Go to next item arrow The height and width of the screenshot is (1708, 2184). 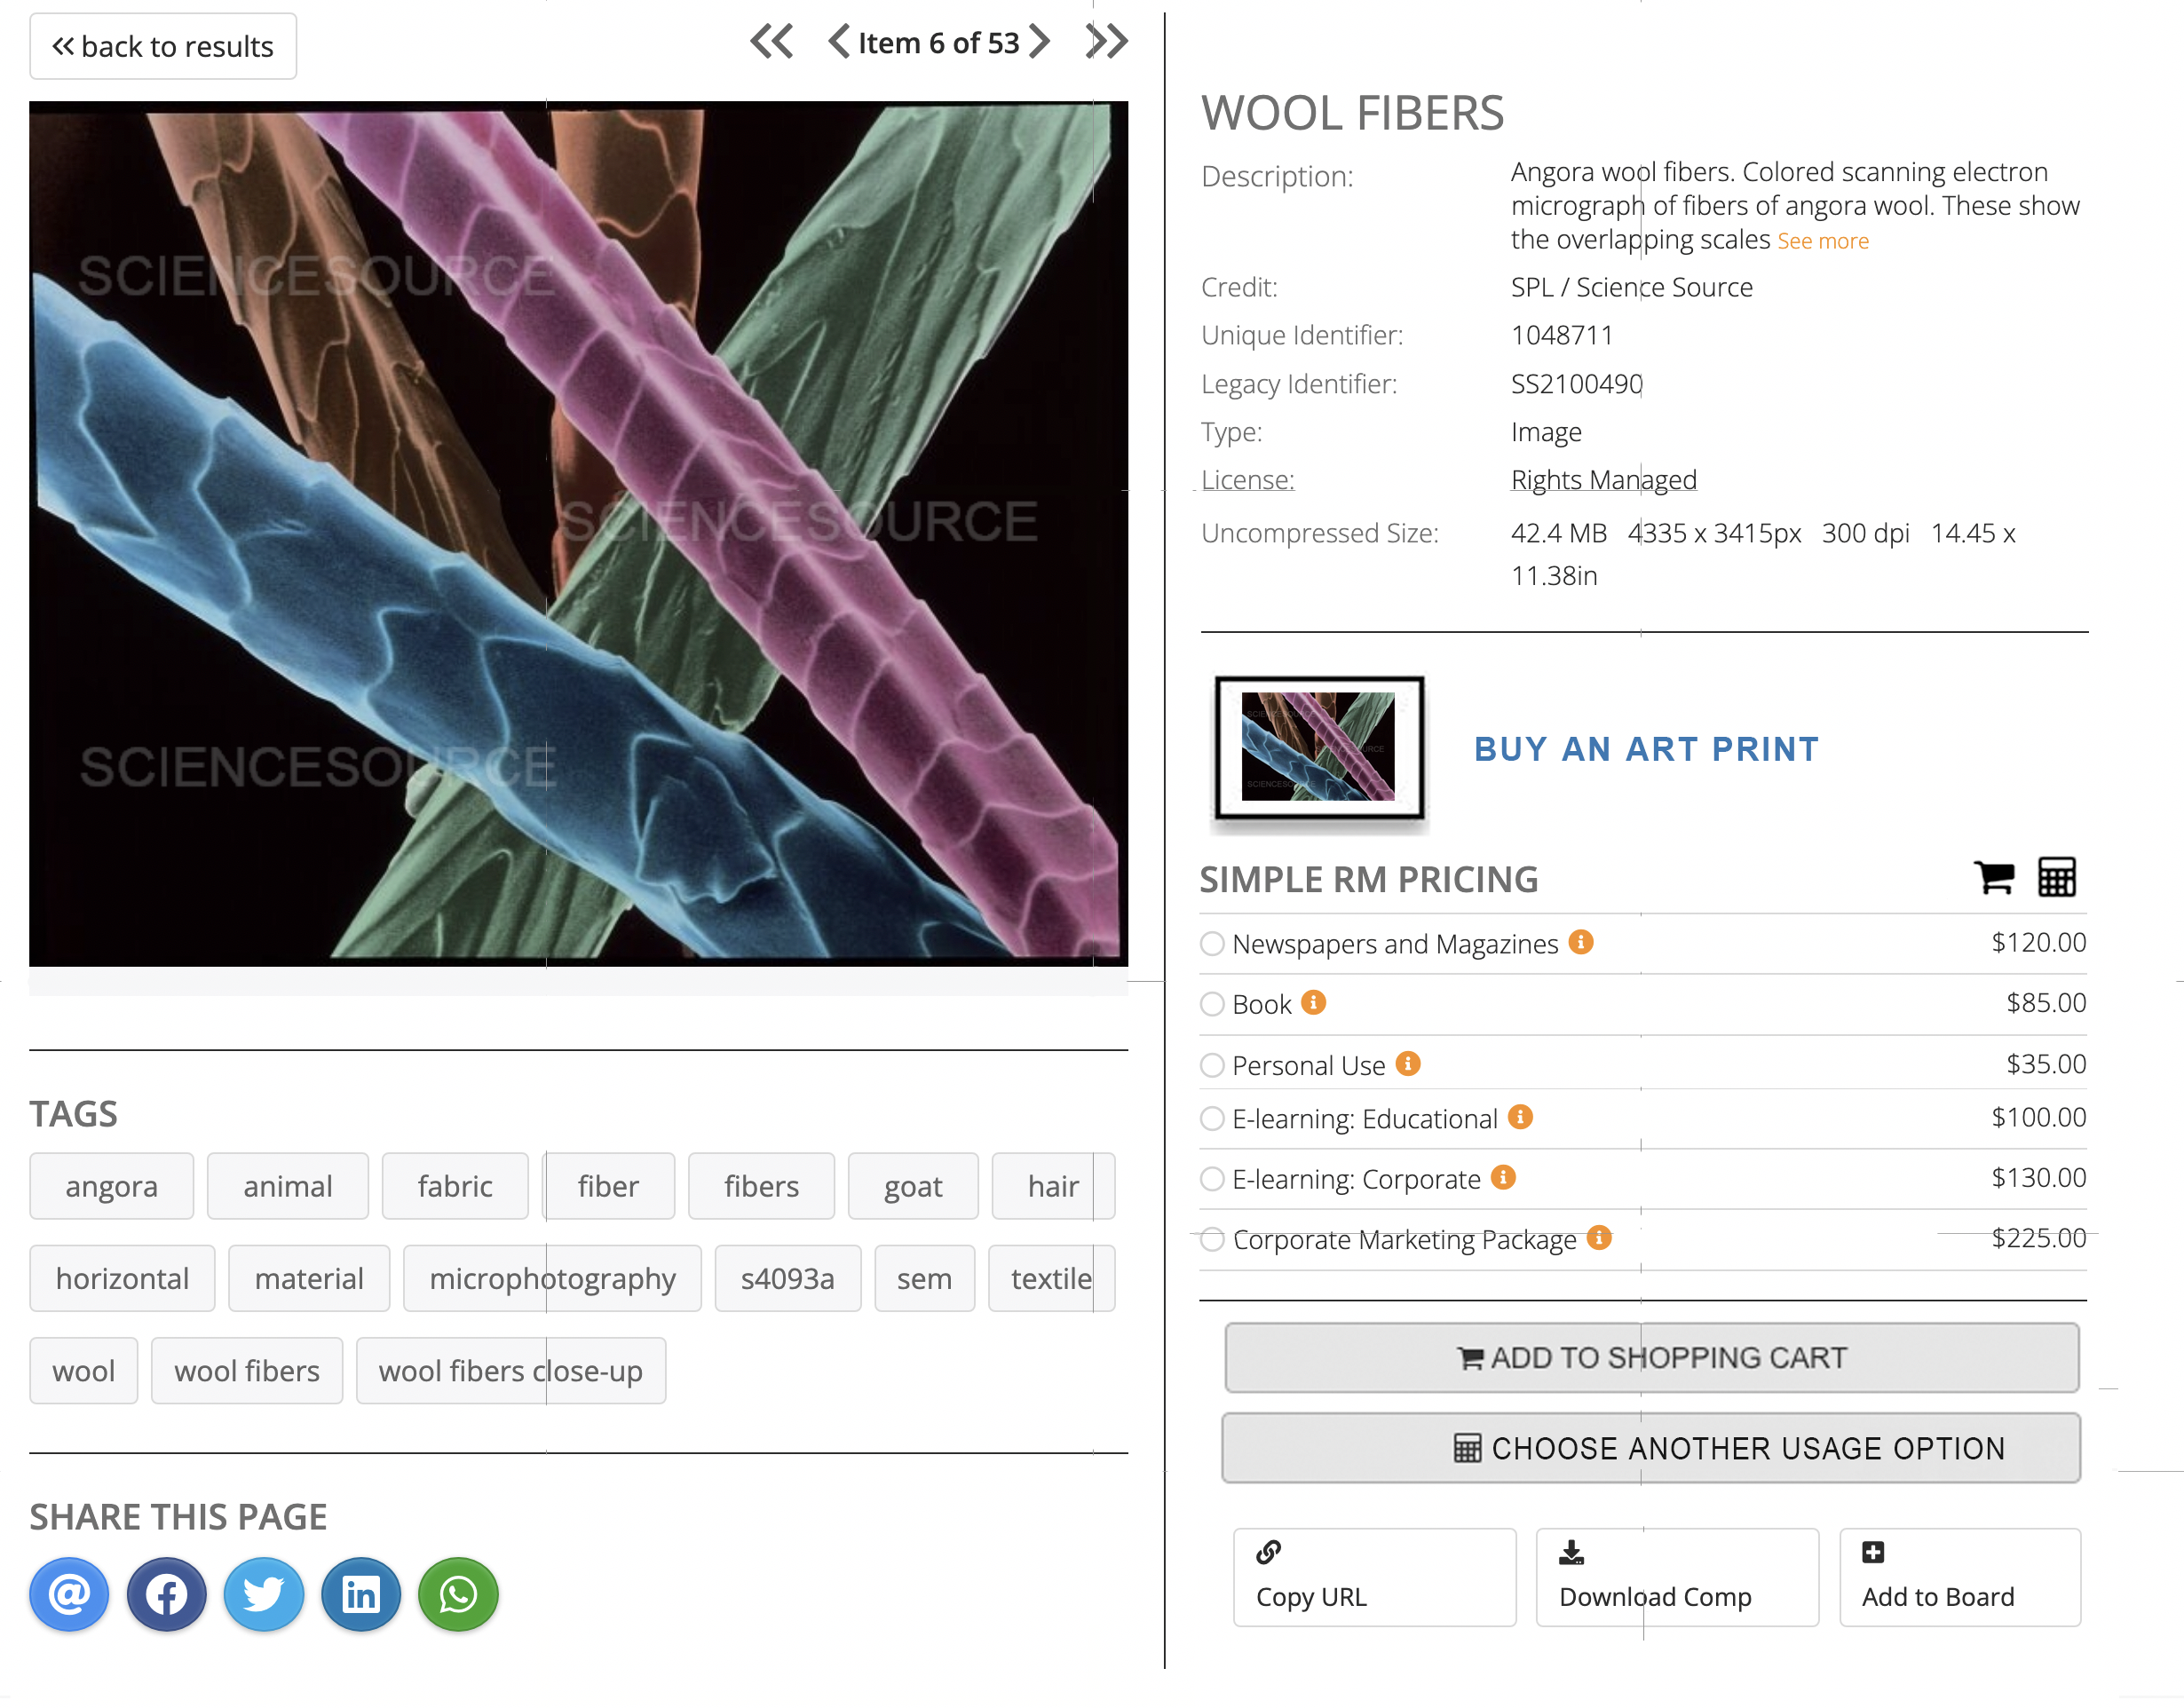click(x=1040, y=42)
